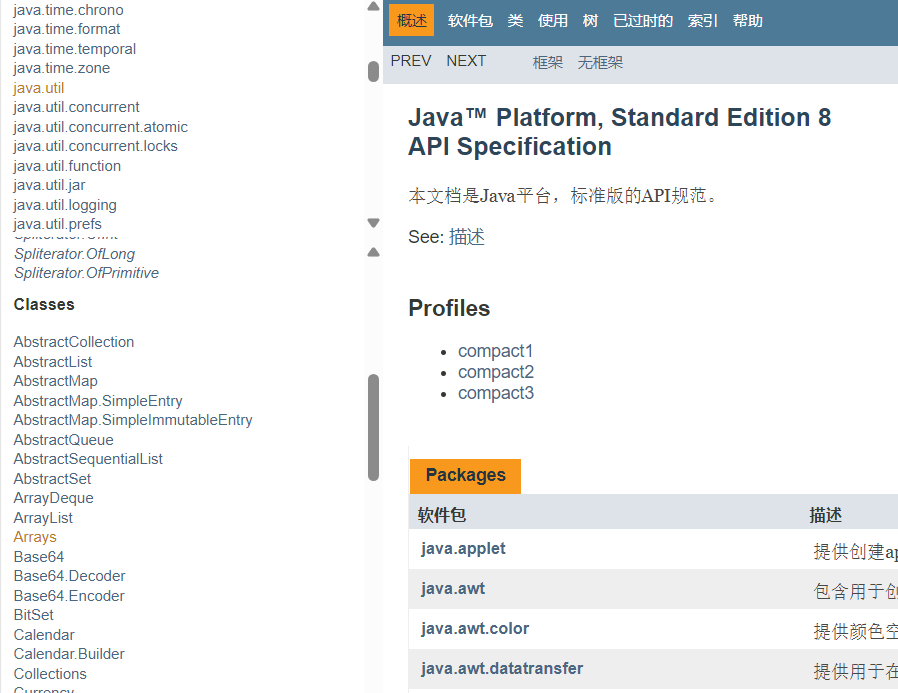The image size is (898, 693).
Task: Switch to the 无框架 view
Action: coord(600,62)
